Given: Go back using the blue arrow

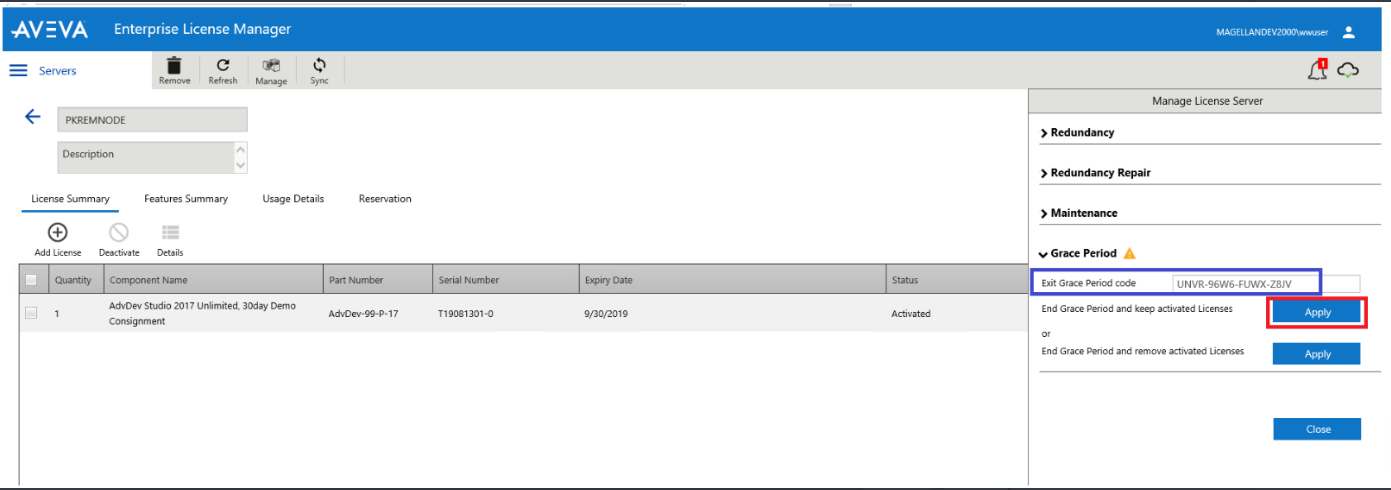Looking at the screenshot, I should 32,117.
